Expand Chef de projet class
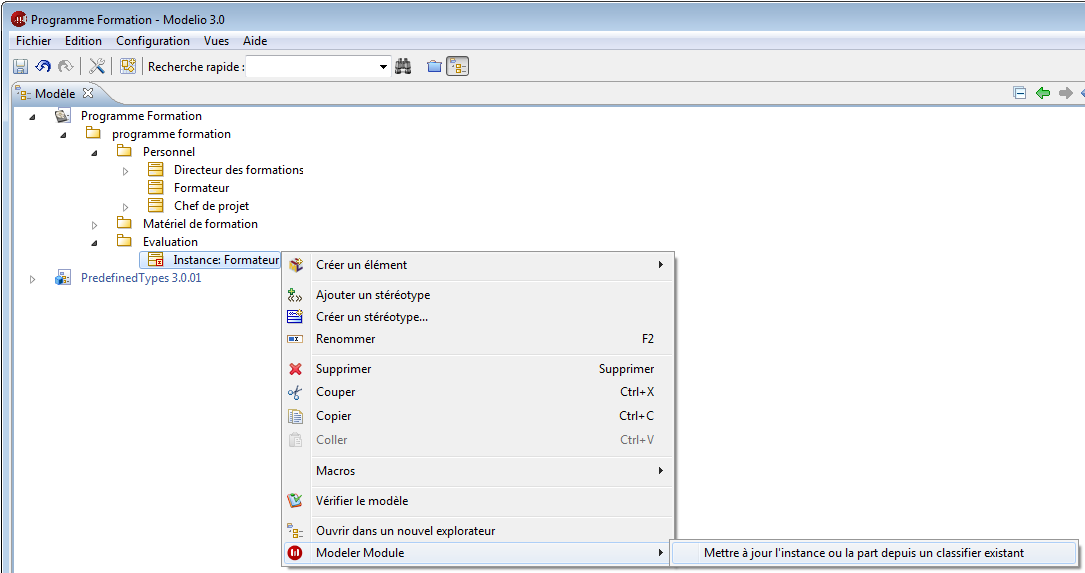1085x573 pixels. (125, 207)
